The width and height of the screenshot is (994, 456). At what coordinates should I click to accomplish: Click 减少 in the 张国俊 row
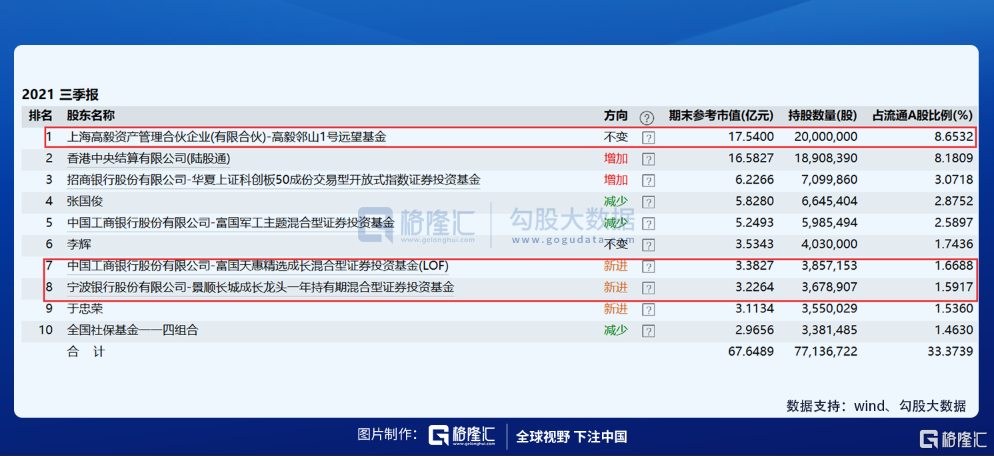[x=616, y=202]
